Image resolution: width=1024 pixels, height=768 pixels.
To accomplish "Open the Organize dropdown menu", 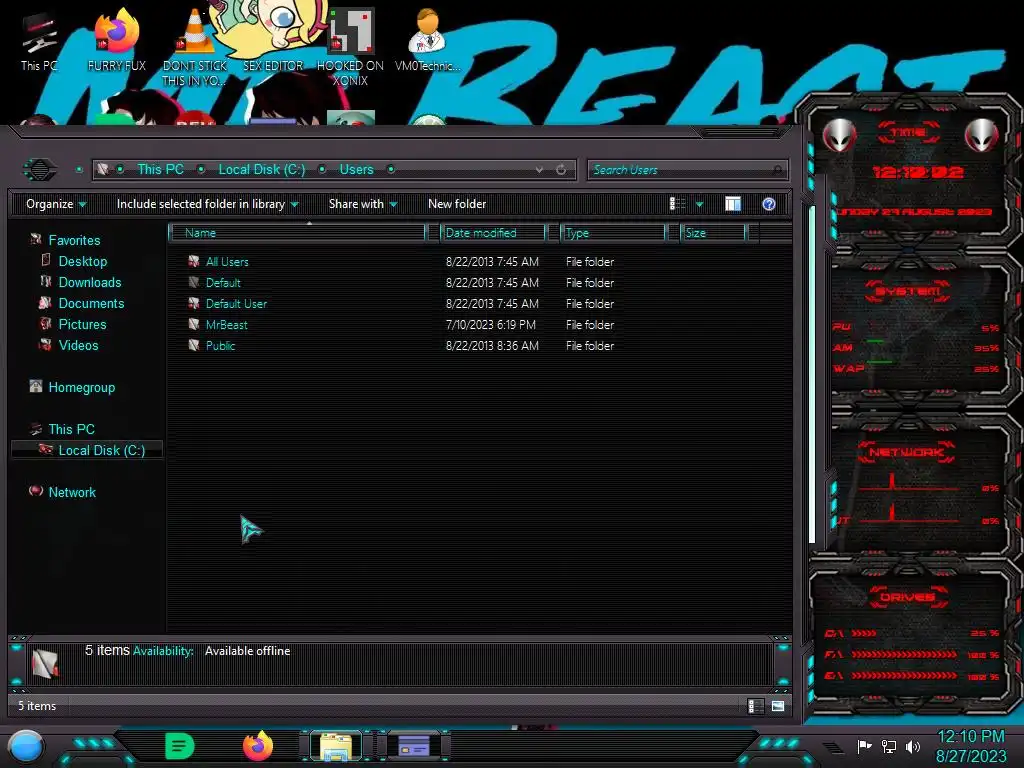I will (56, 204).
